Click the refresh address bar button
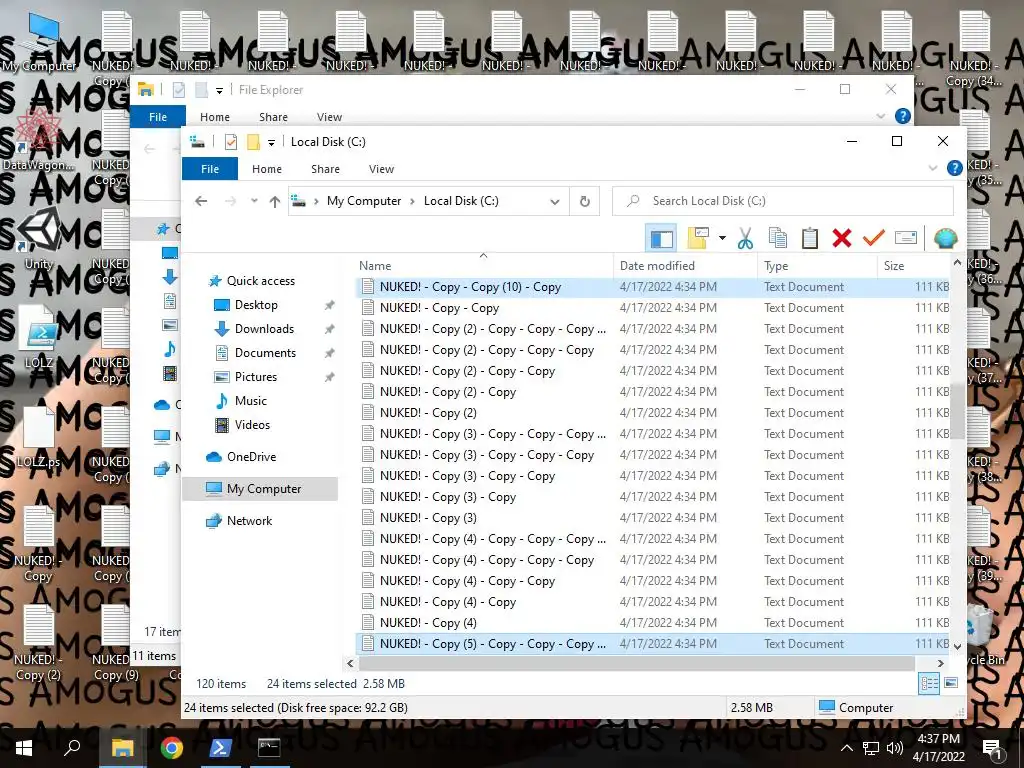The image size is (1024, 768). tap(585, 202)
